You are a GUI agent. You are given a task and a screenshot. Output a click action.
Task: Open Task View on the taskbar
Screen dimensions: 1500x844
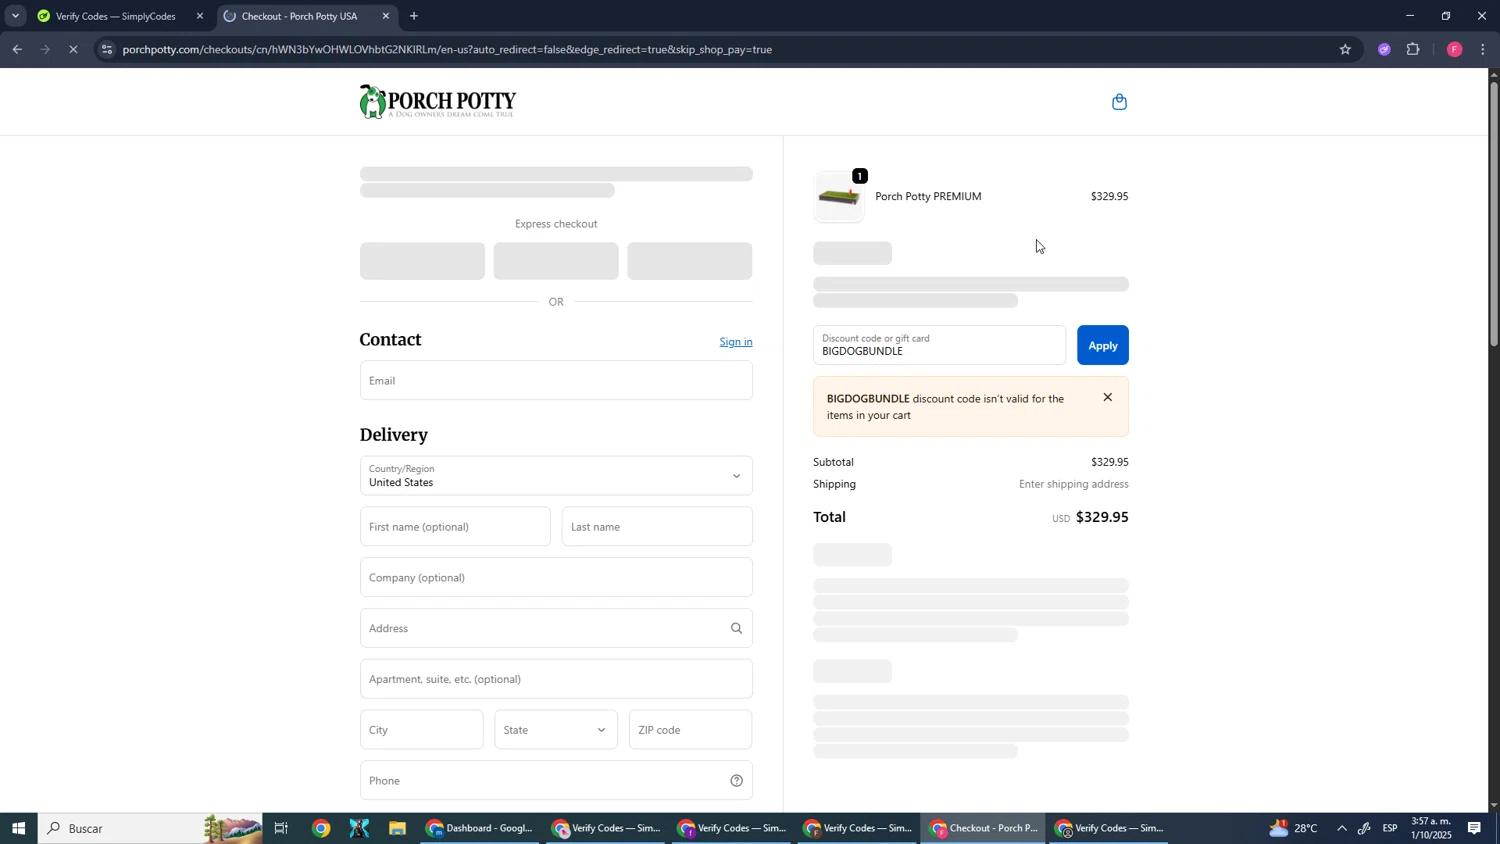282,829
